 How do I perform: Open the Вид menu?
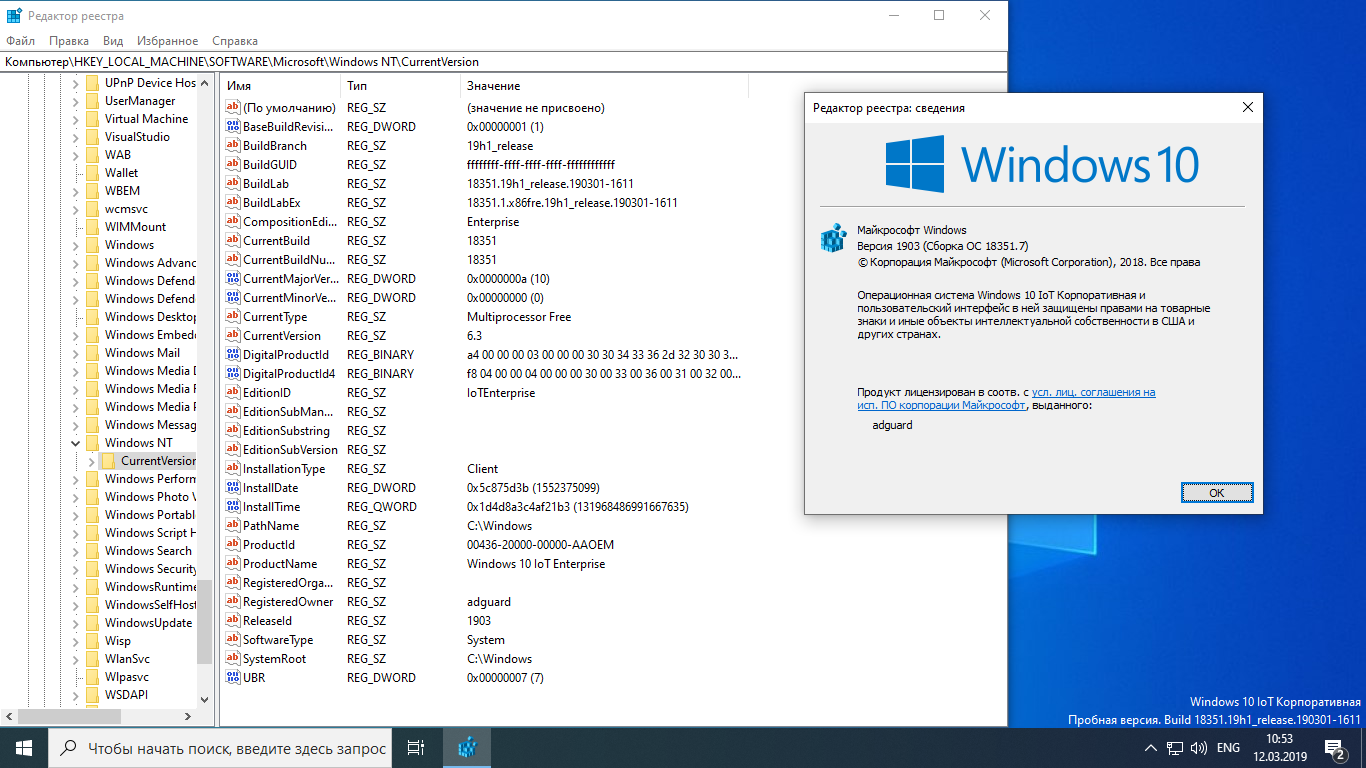113,41
